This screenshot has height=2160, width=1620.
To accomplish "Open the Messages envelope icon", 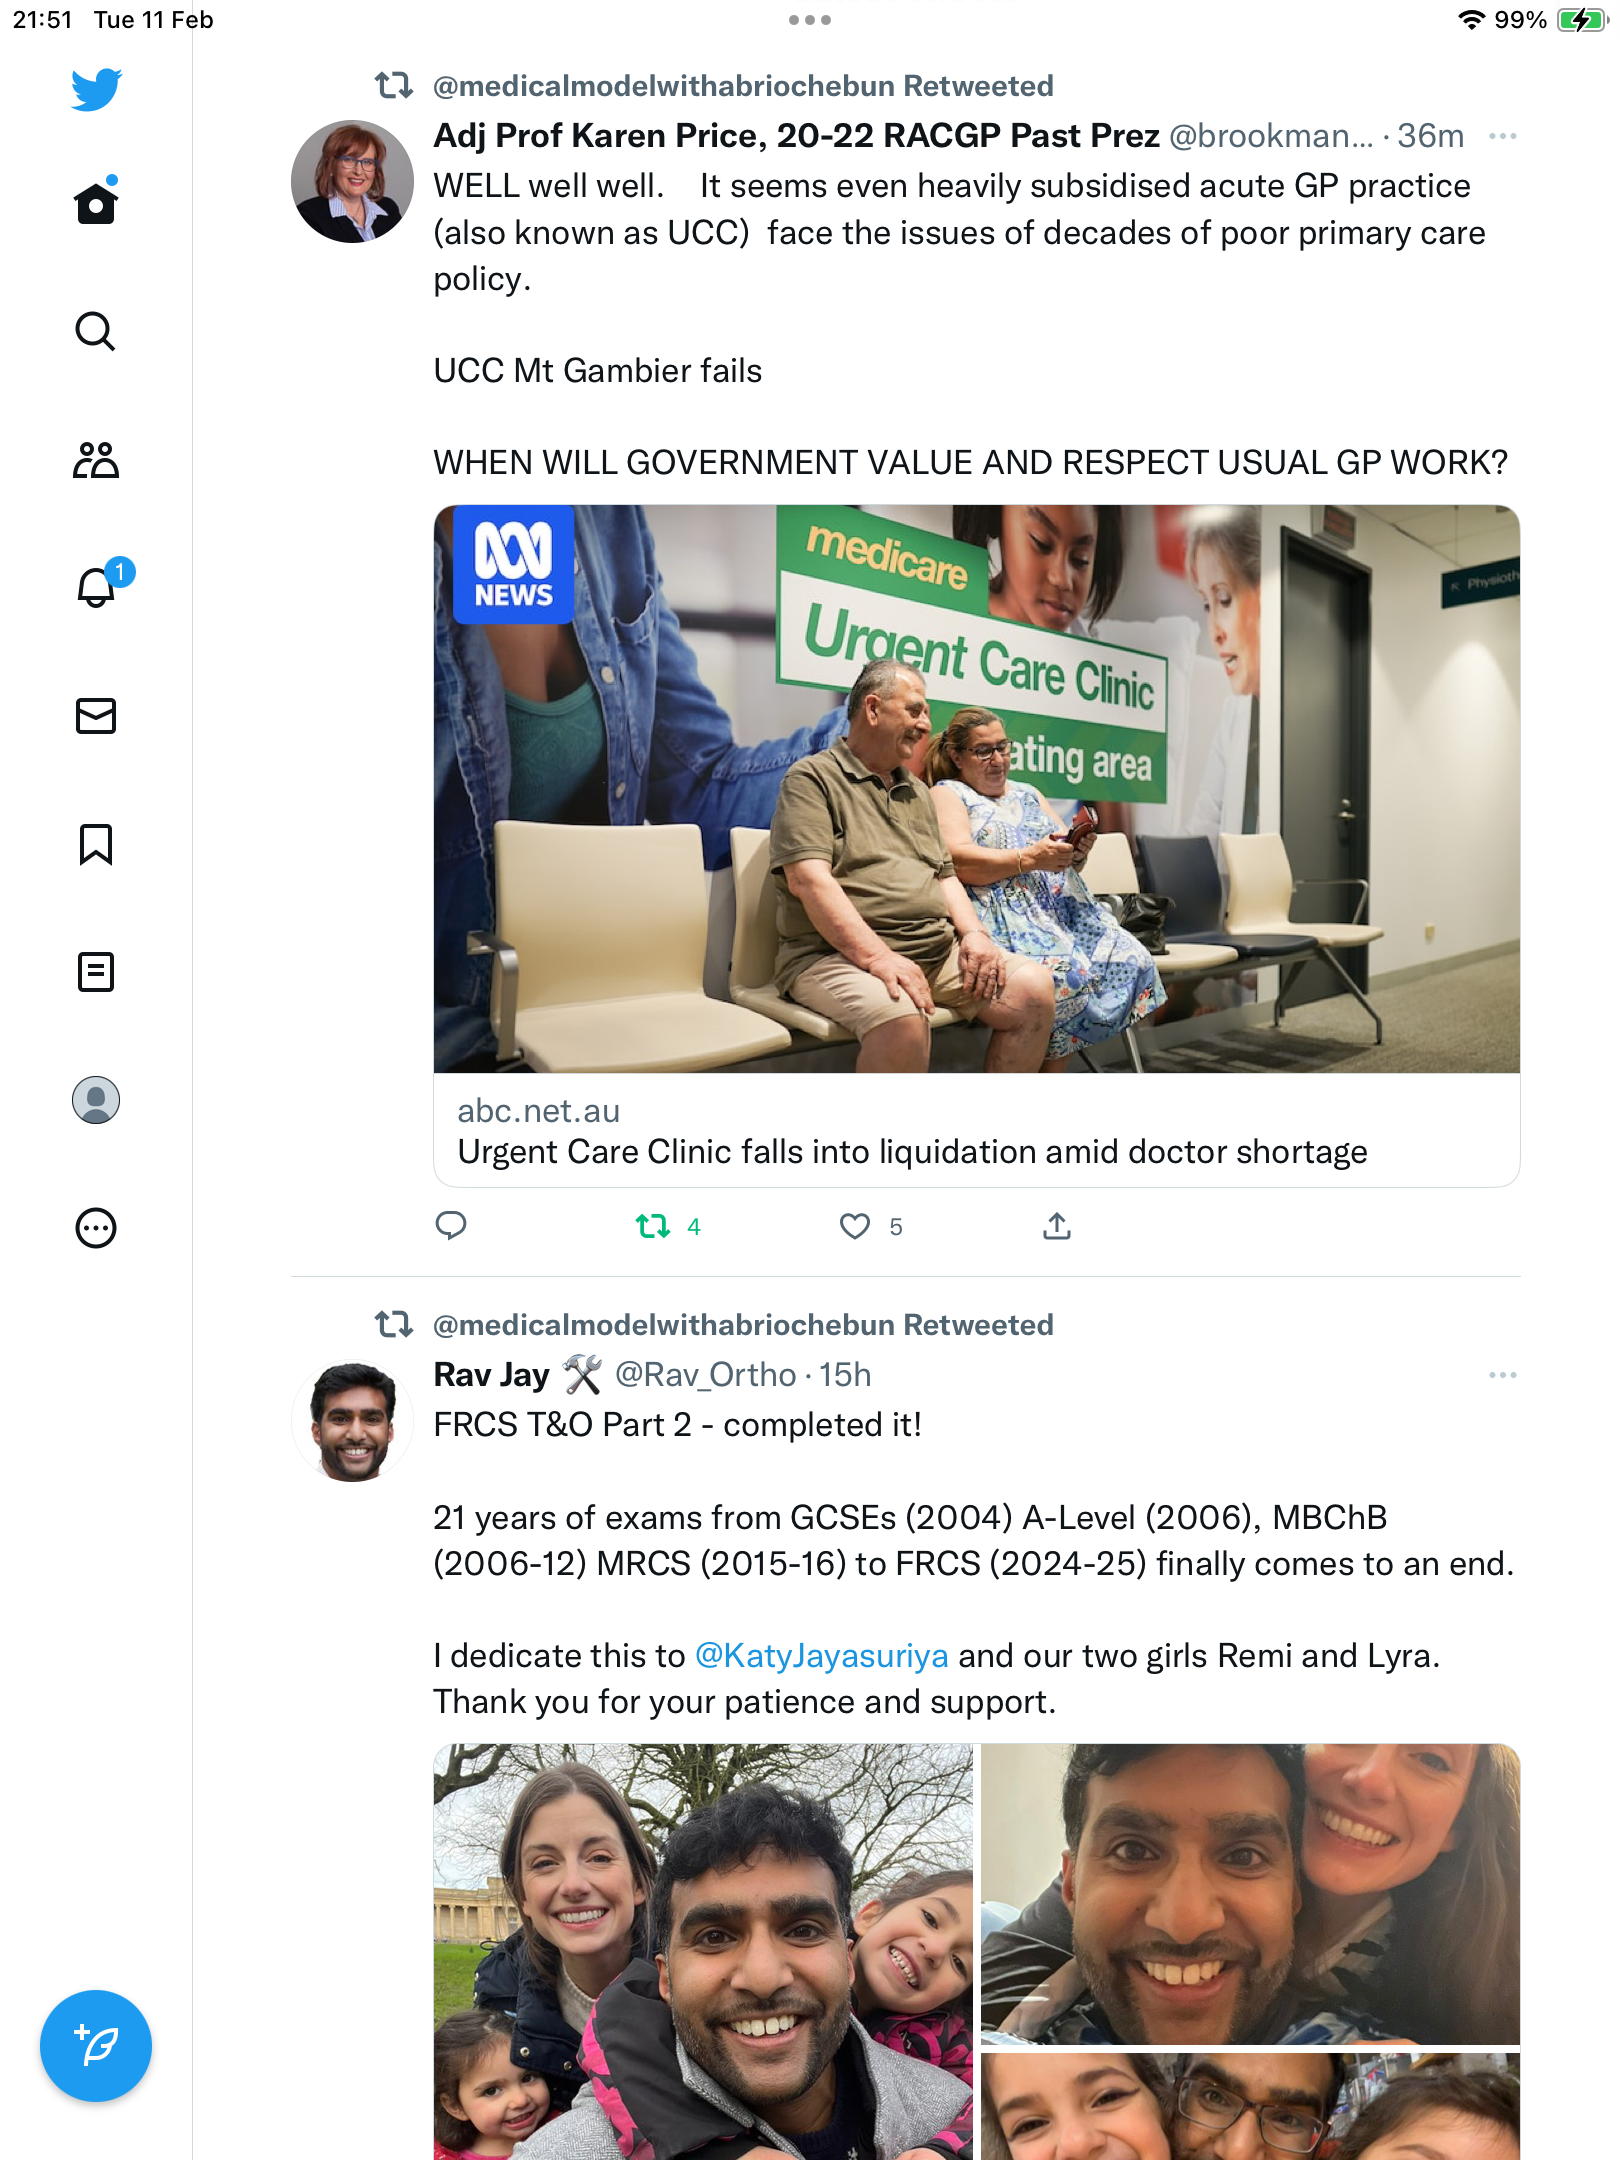I will point(96,716).
